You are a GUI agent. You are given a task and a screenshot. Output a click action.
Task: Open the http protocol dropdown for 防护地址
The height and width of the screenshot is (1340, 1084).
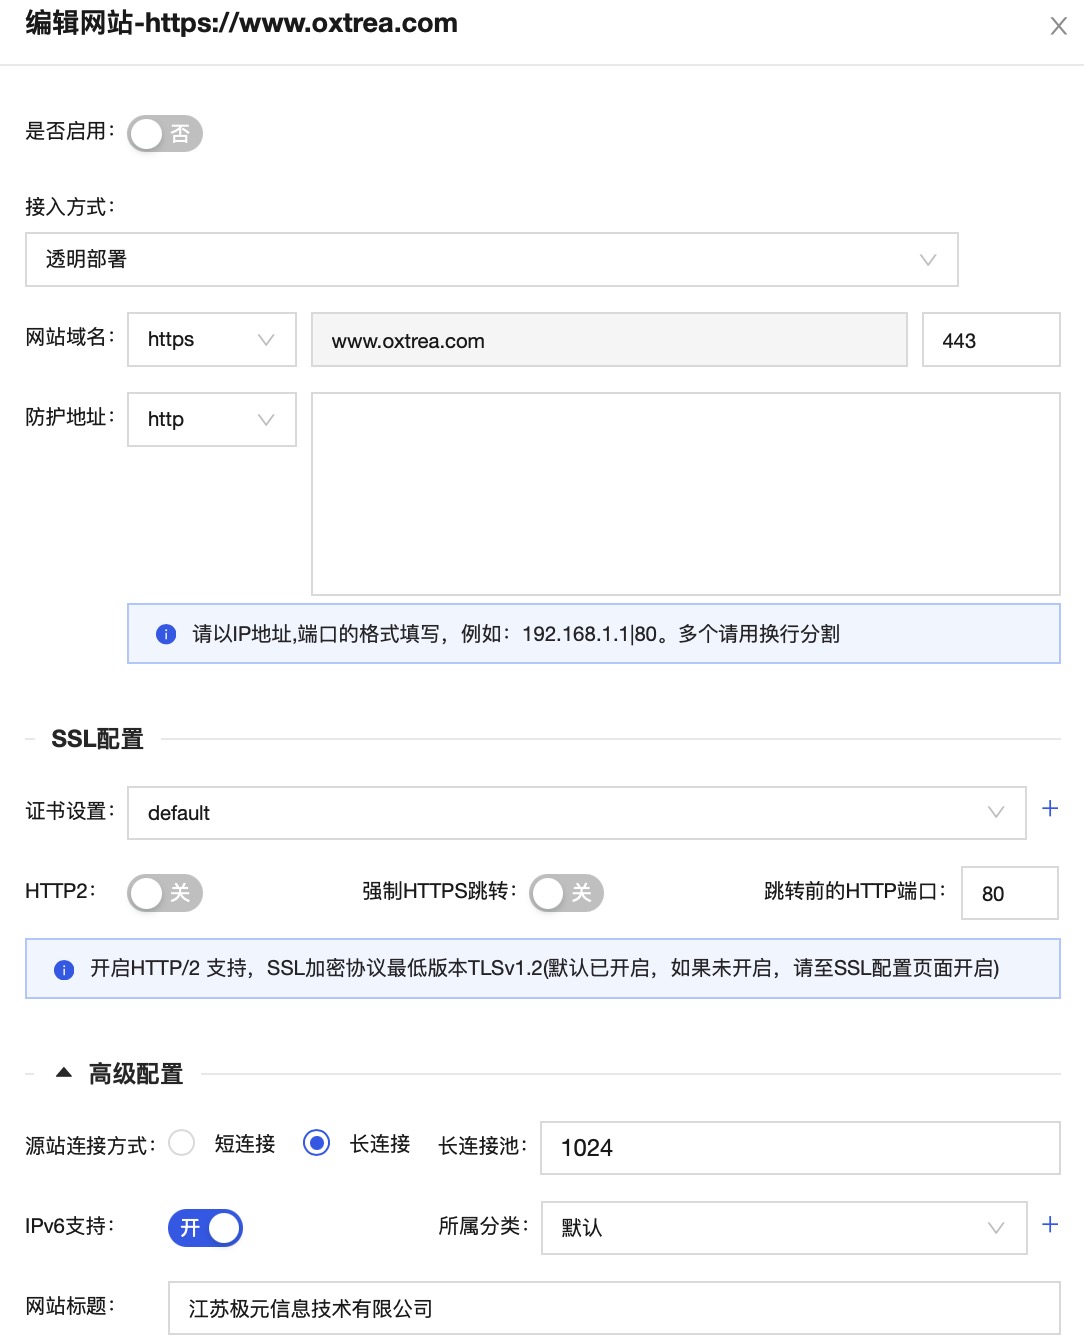[x=211, y=420]
